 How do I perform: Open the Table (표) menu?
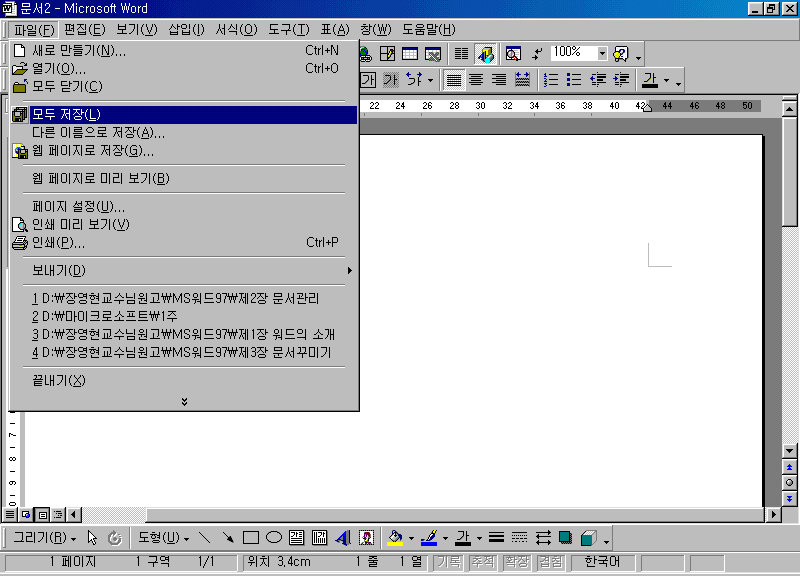click(335, 30)
